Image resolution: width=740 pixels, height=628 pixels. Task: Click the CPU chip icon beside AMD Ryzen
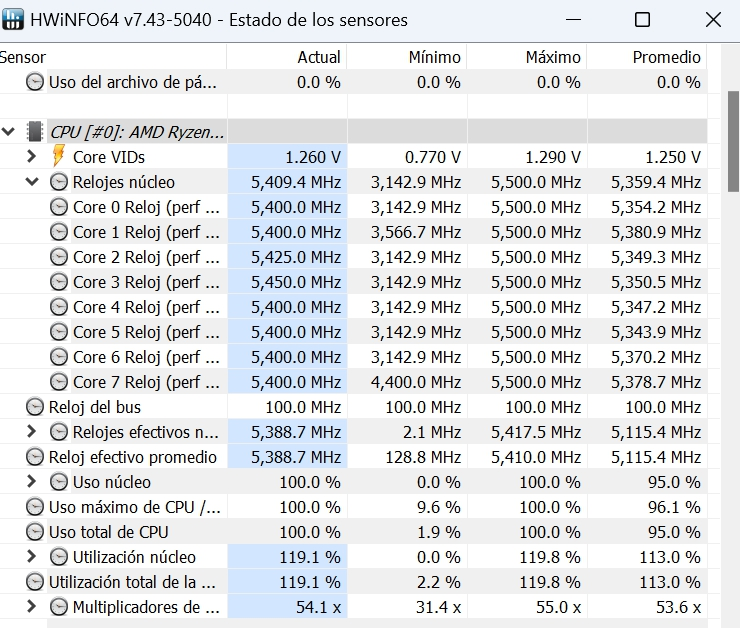[x=34, y=132]
